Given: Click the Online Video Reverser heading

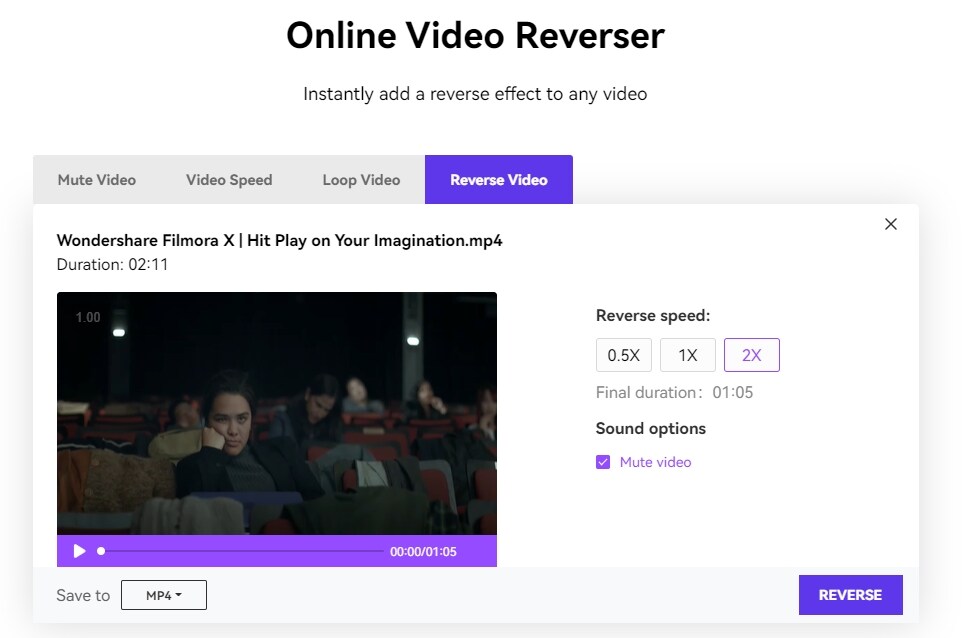Looking at the screenshot, I should point(475,35).
